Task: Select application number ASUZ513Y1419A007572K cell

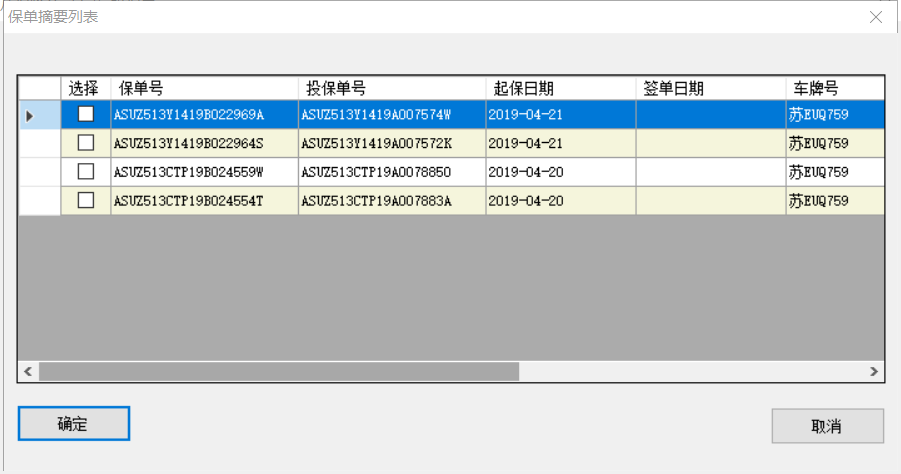Action: point(392,143)
